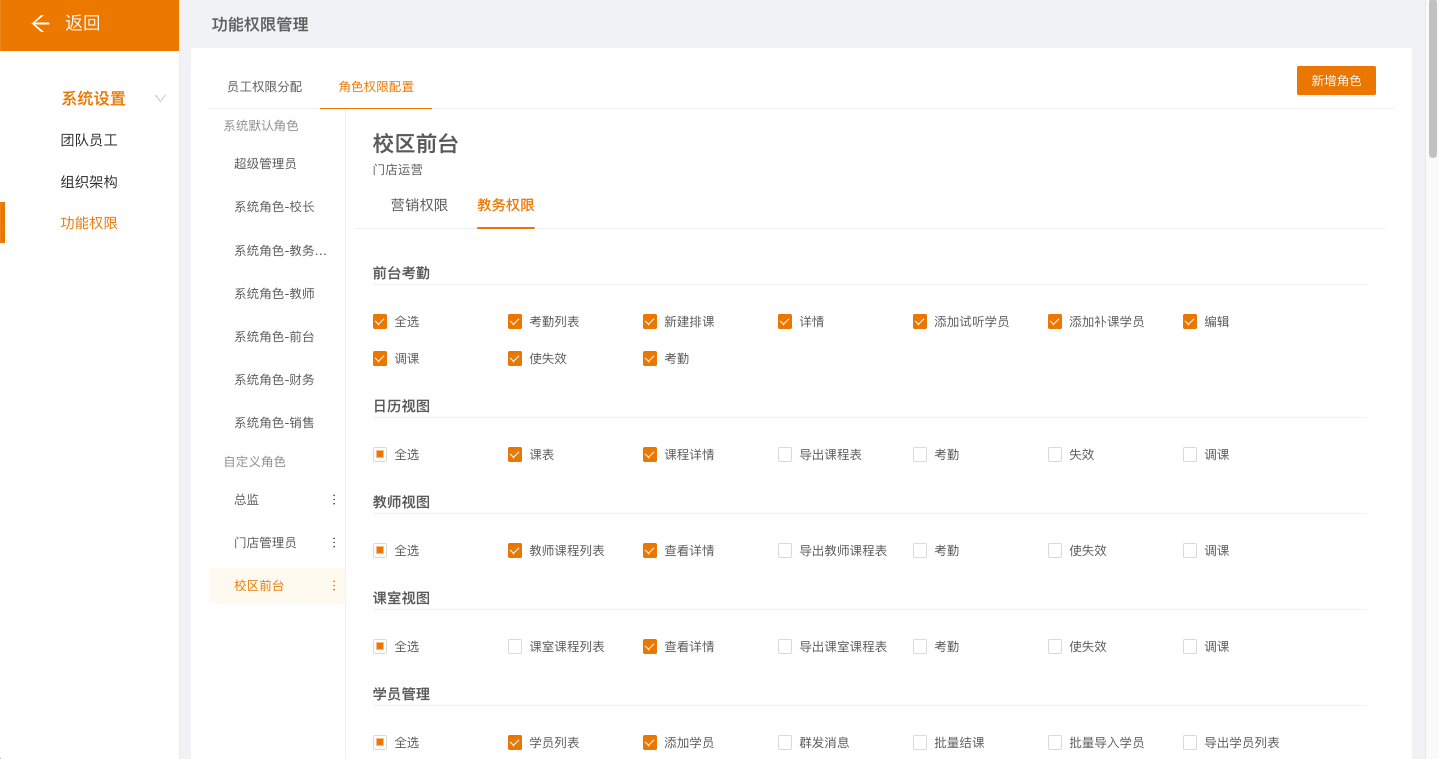Select 超级管理员 role
This screenshot has width=1439, height=759.
[265, 164]
